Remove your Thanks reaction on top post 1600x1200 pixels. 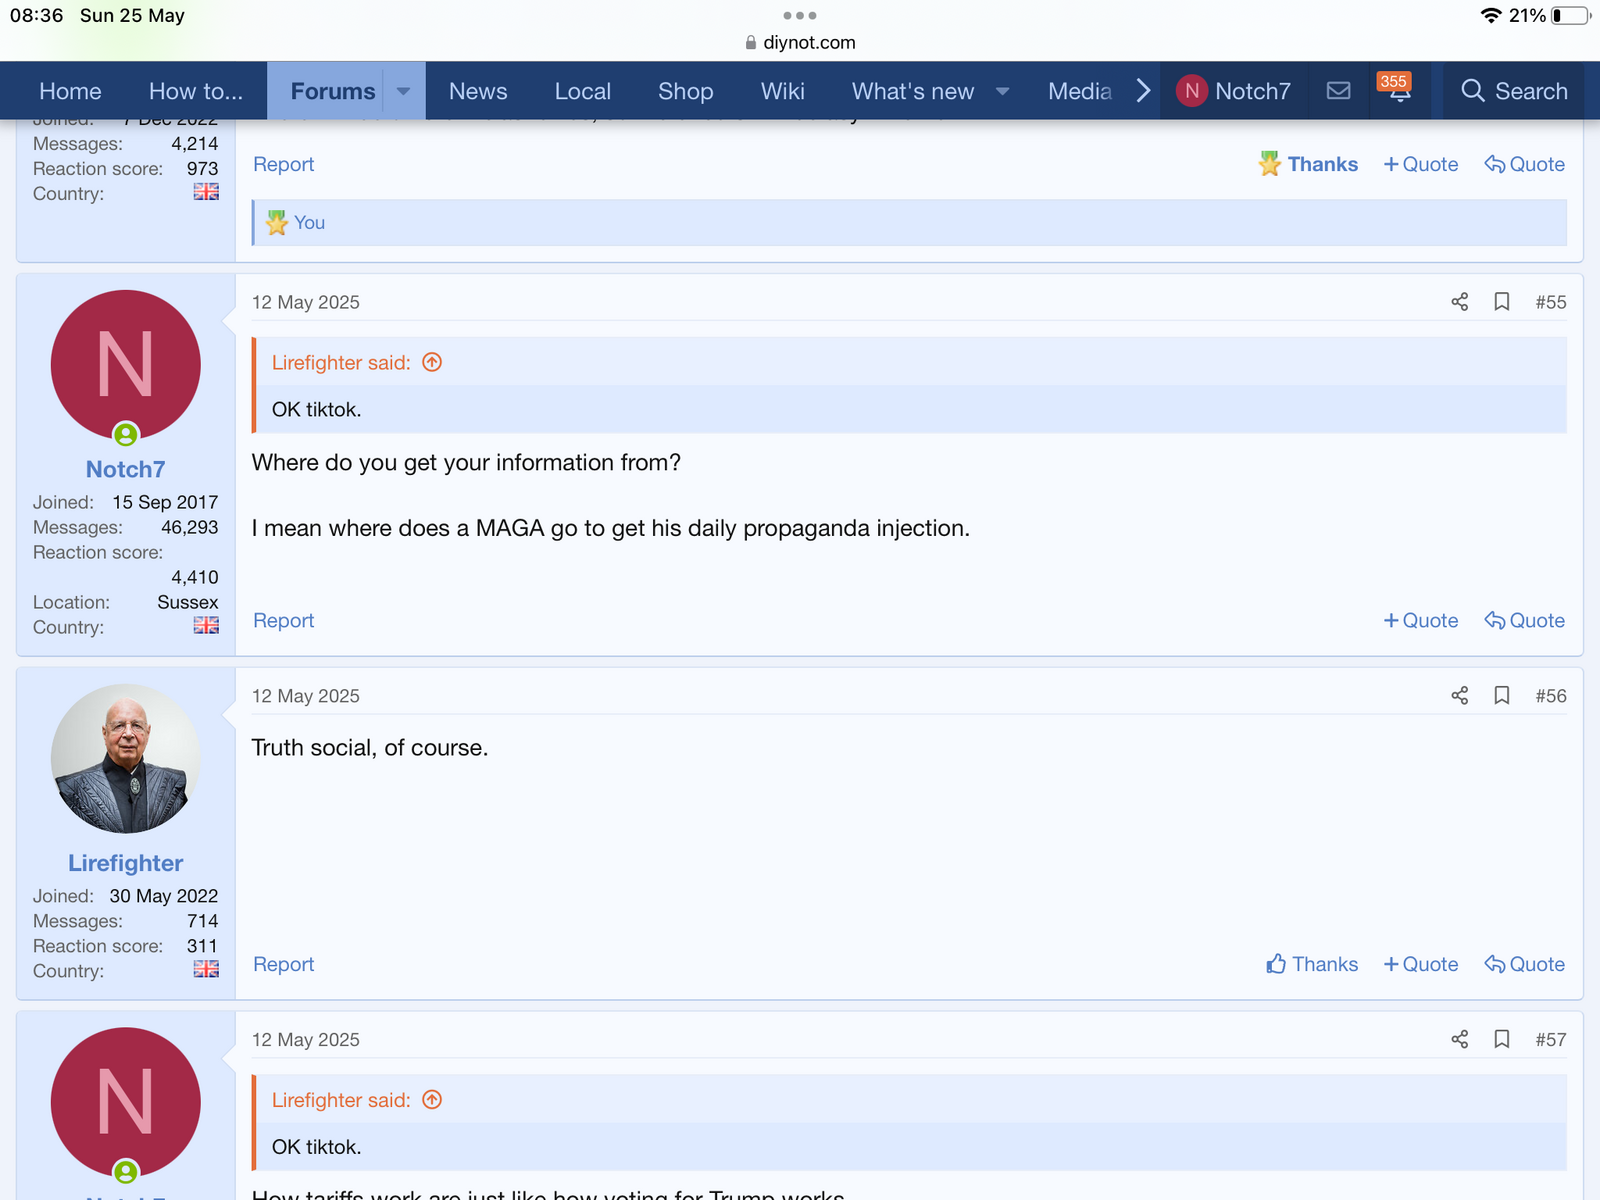tap(1308, 164)
